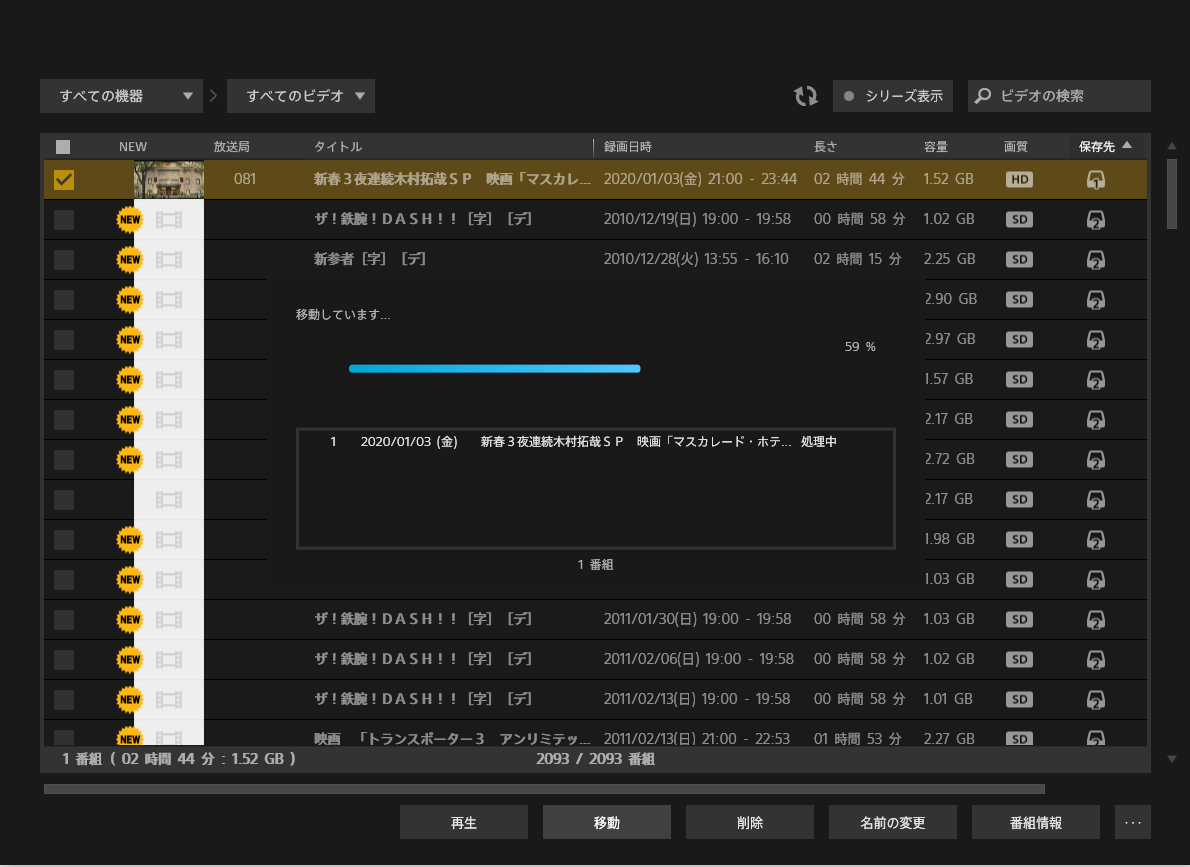
Task: Click the storage icon on the 2011/02/06 row
Action: 1096,660
